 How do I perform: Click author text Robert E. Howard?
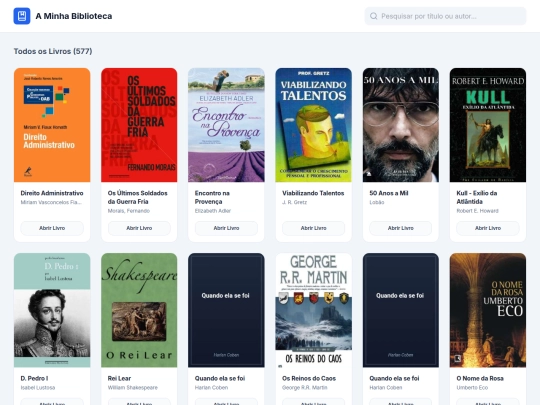(477, 211)
